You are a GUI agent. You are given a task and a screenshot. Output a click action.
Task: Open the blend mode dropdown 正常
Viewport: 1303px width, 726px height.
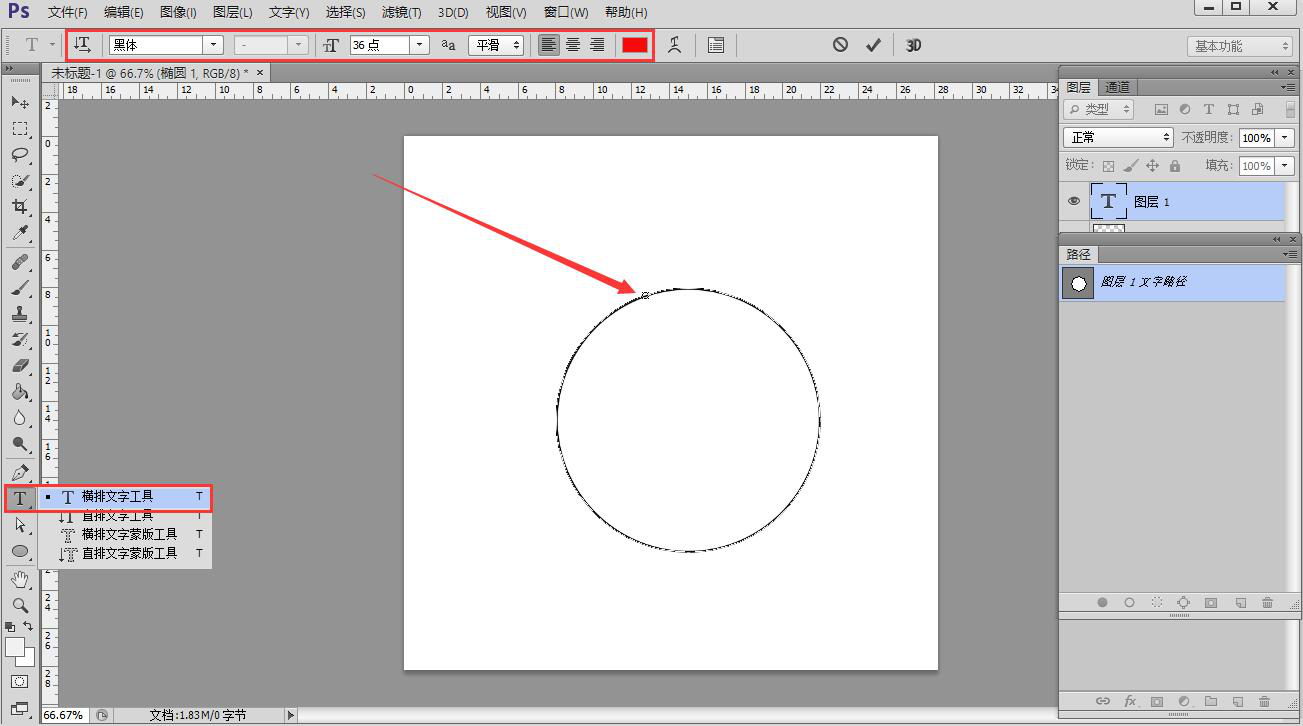(1118, 137)
